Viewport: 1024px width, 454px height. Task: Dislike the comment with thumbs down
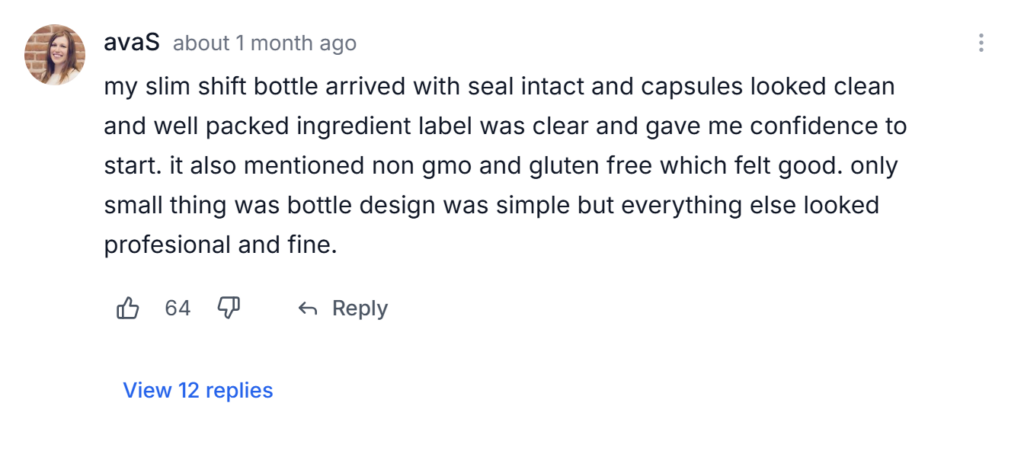click(229, 308)
